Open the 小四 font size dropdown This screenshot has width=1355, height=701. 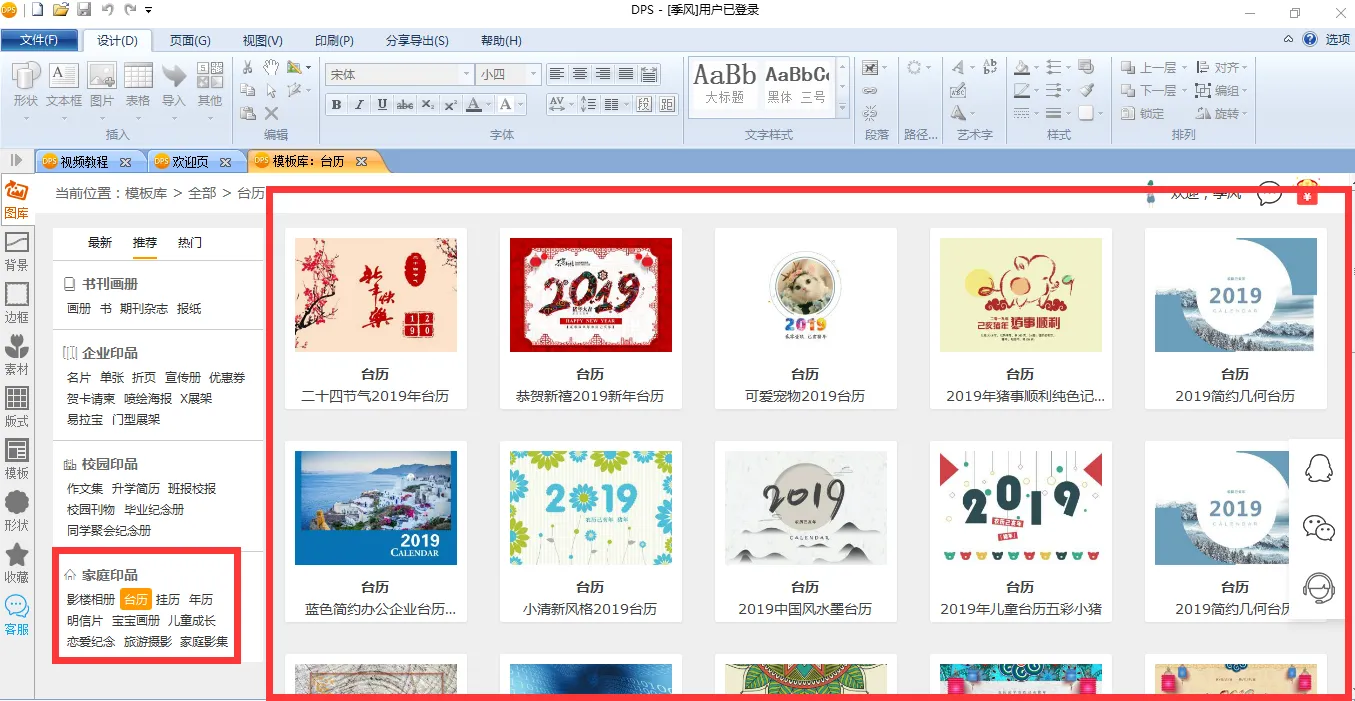534,75
